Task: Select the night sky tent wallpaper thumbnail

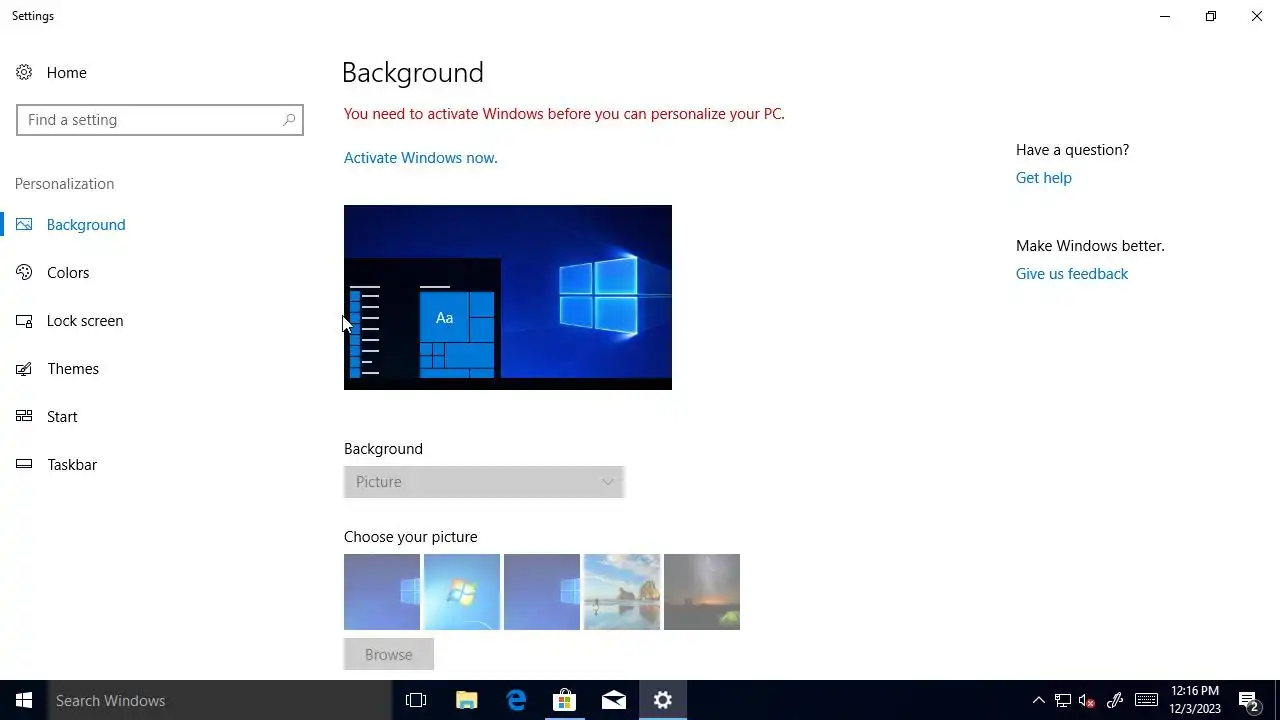Action: pyautogui.click(x=702, y=592)
